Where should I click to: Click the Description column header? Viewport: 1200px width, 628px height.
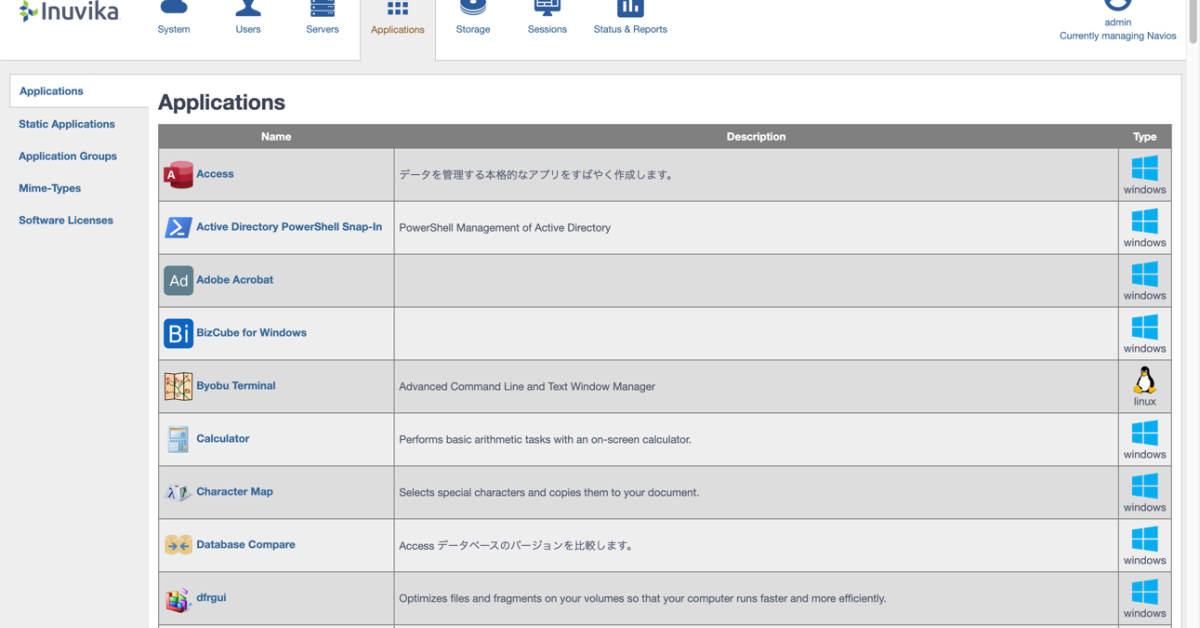756,137
